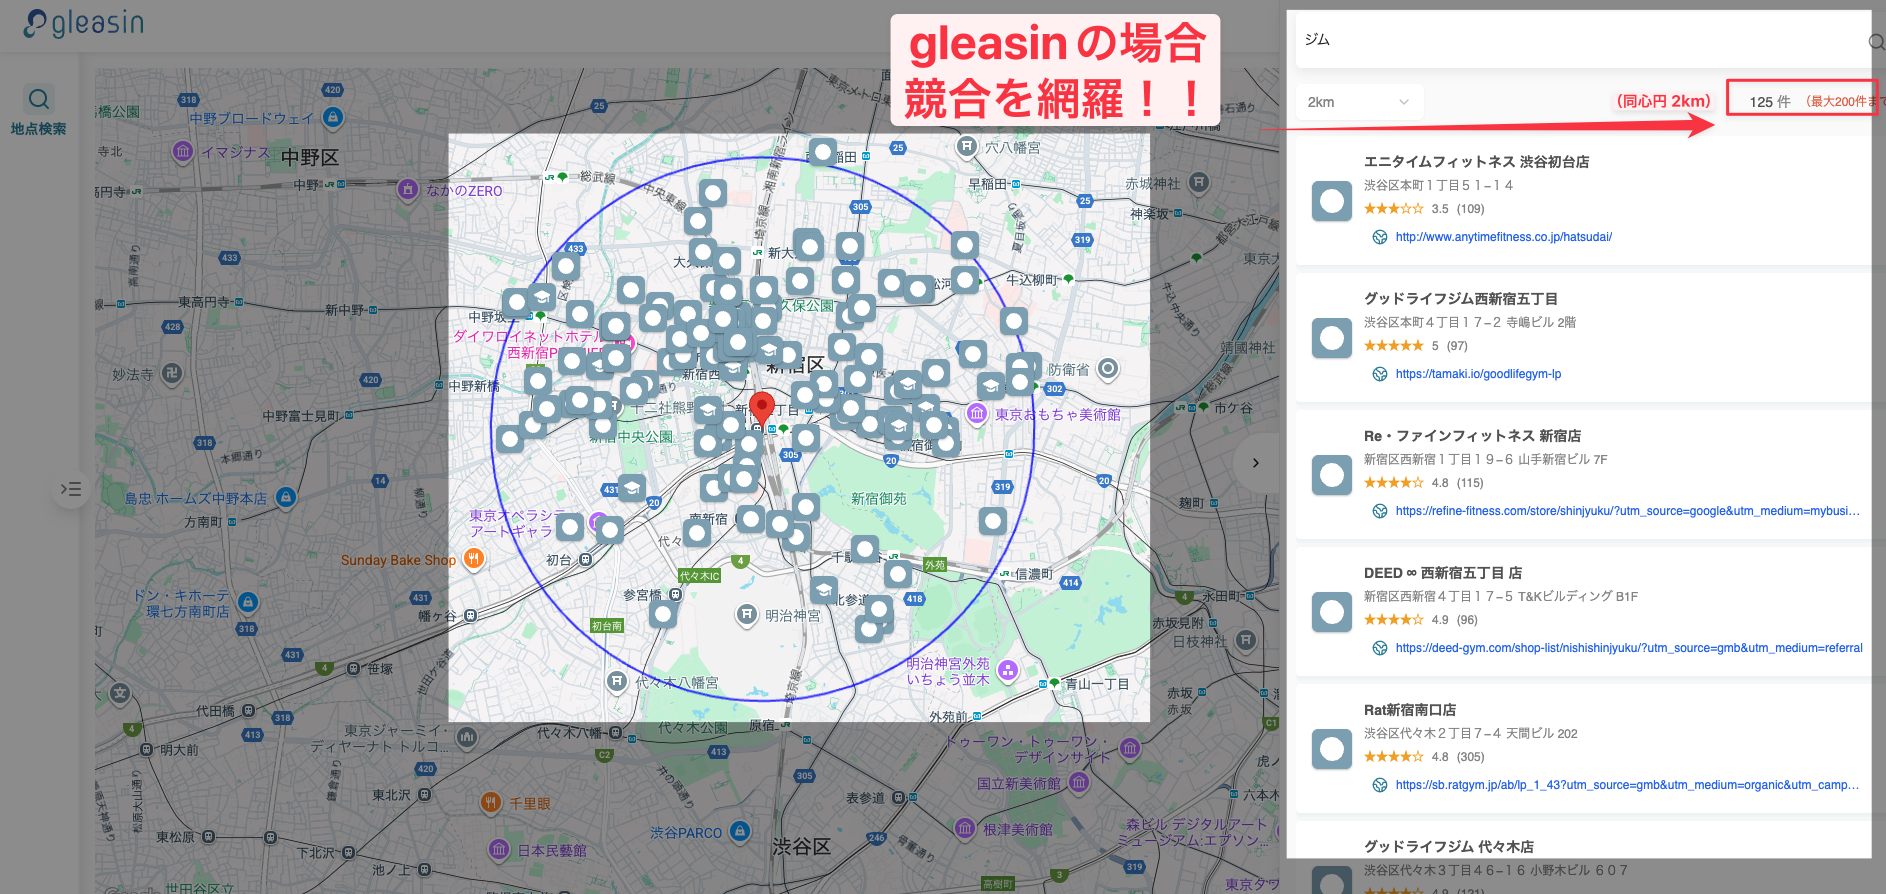Click the map's right arrow button
Viewport: 1886px width, 894px height.
pyautogui.click(x=1255, y=462)
